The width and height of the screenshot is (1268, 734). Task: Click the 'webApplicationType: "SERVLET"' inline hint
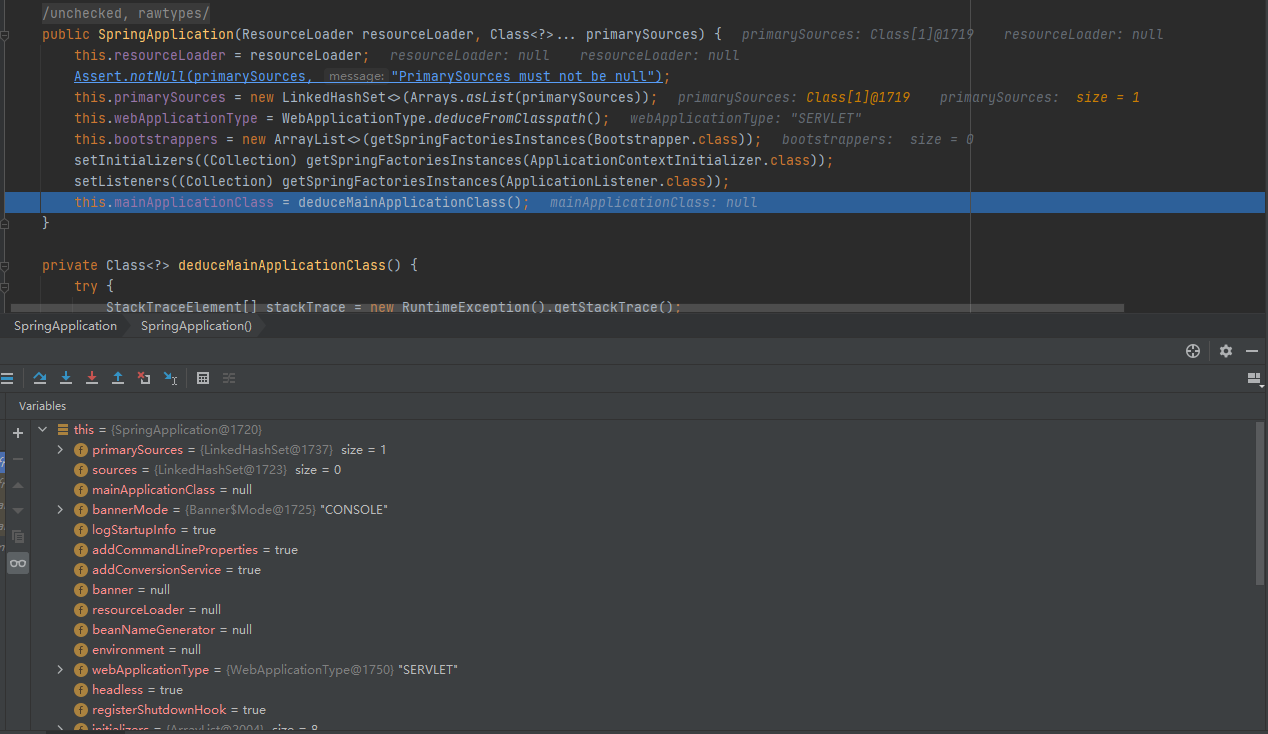(x=746, y=119)
